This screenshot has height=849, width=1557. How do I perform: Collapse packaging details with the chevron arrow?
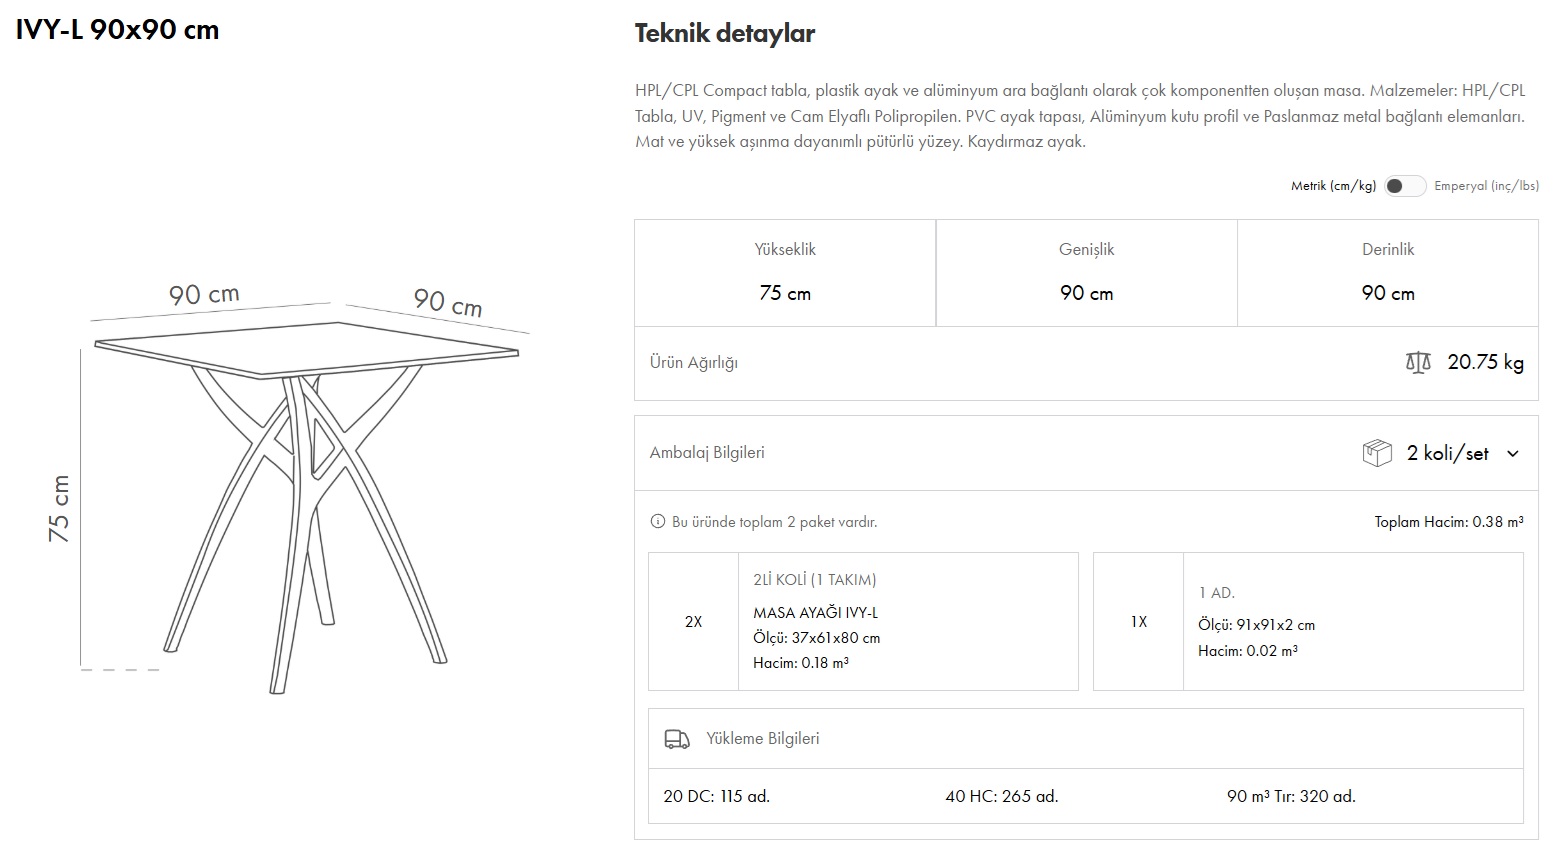click(x=1513, y=454)
